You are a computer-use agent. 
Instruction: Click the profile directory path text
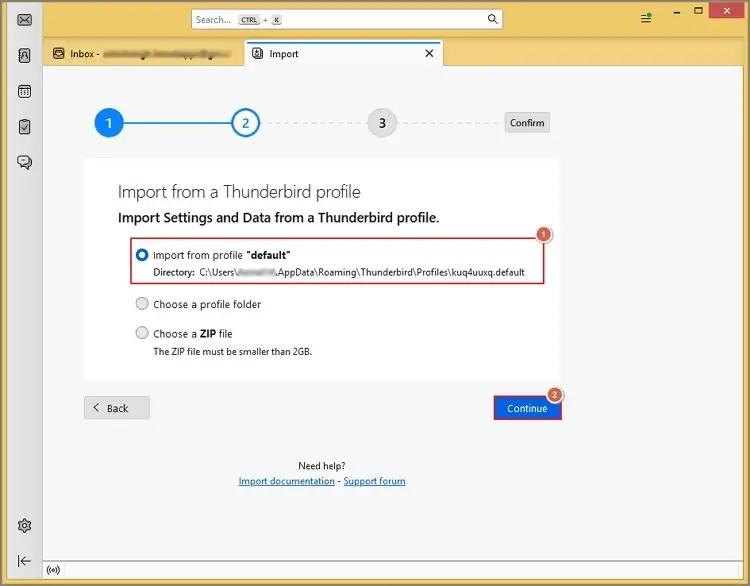(x=362, y=273)
